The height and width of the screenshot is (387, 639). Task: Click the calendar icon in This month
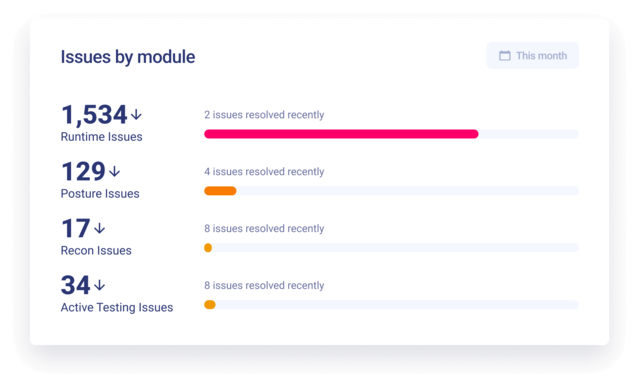click(505, 55)
